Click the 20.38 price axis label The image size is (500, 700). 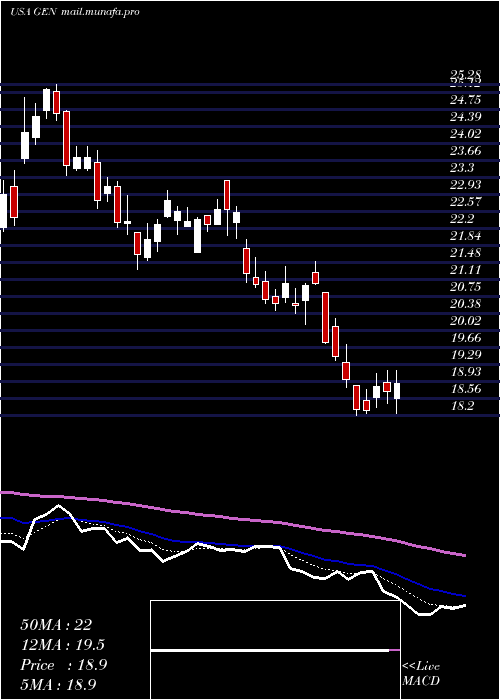click(466, 304)
